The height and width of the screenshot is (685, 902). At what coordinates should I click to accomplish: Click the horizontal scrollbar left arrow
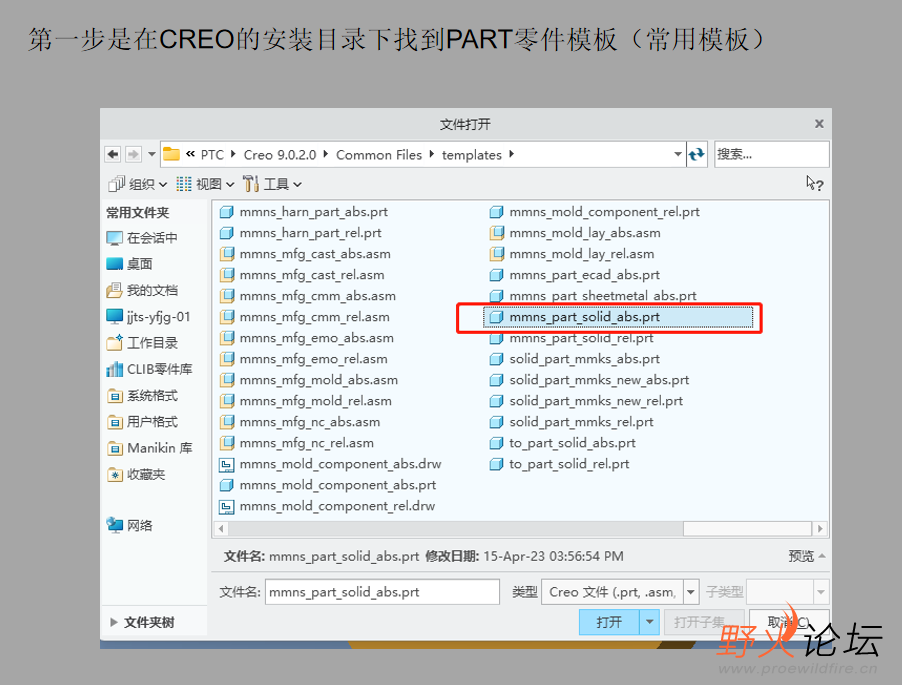tap(221, 528)
